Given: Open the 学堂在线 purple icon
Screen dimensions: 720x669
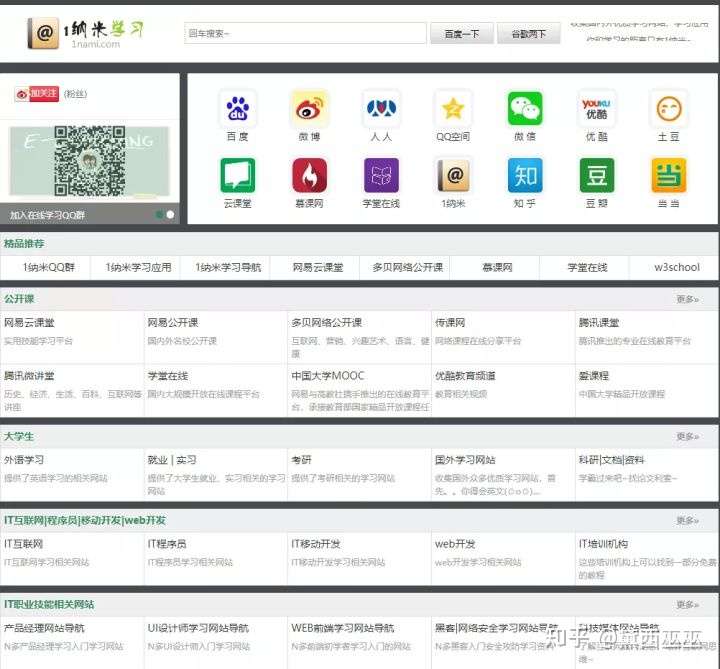Looking at the screenshot, I should pyautogui.click(x=381, y=175).
